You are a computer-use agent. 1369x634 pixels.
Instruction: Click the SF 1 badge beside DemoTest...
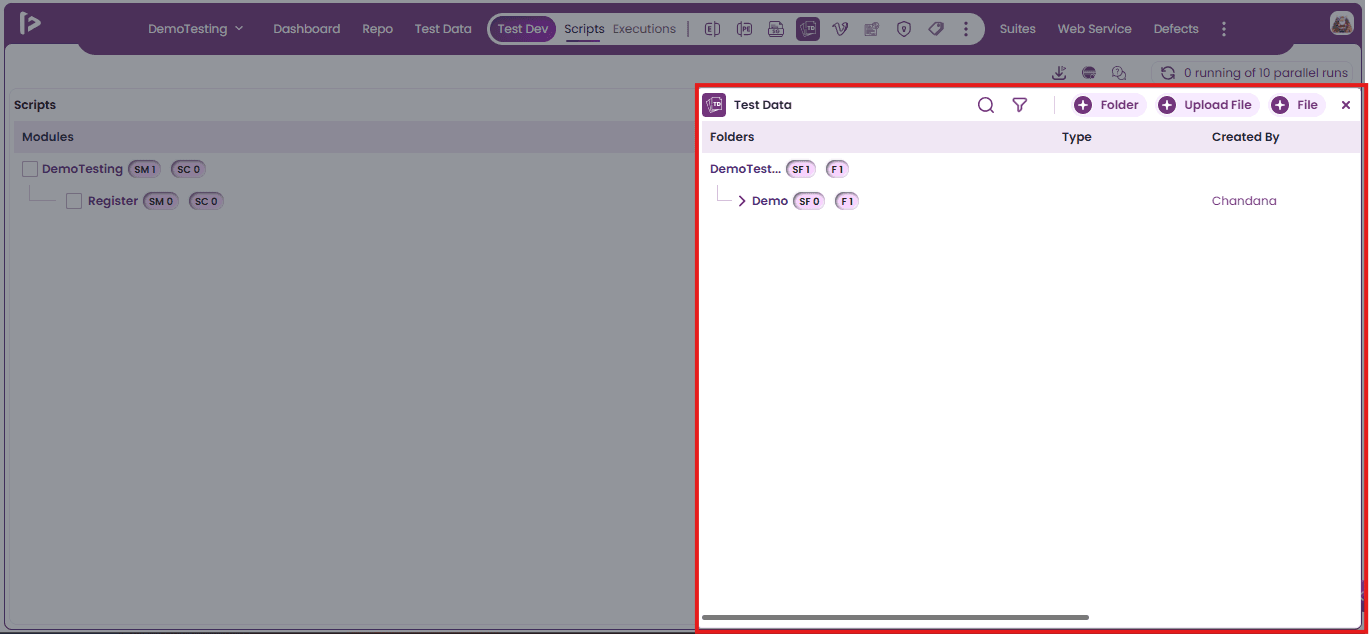coord(801,169)
